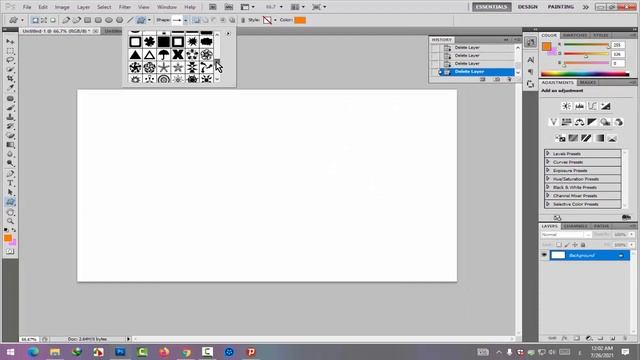
Task: Toggle history brush source for selected Delete Layer
Action: tap(436, 72)
